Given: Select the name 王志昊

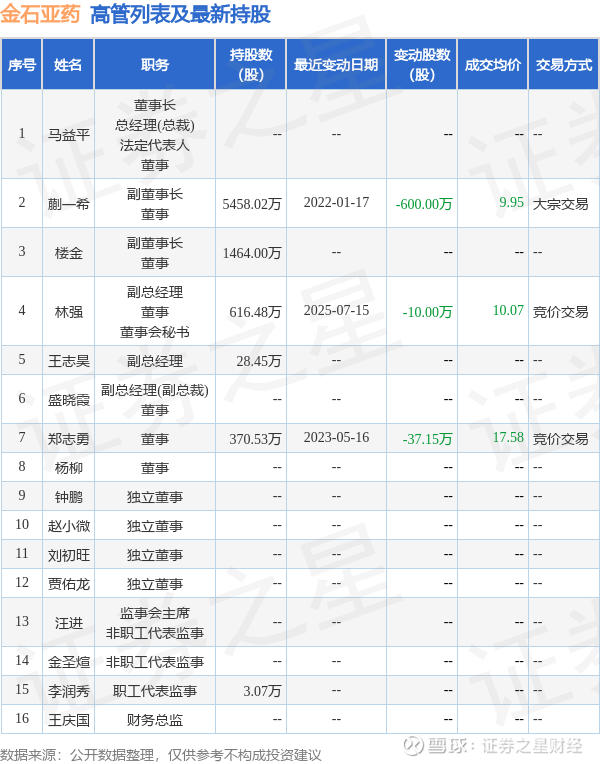Looking at the screenshot, I should click(68, 361).
